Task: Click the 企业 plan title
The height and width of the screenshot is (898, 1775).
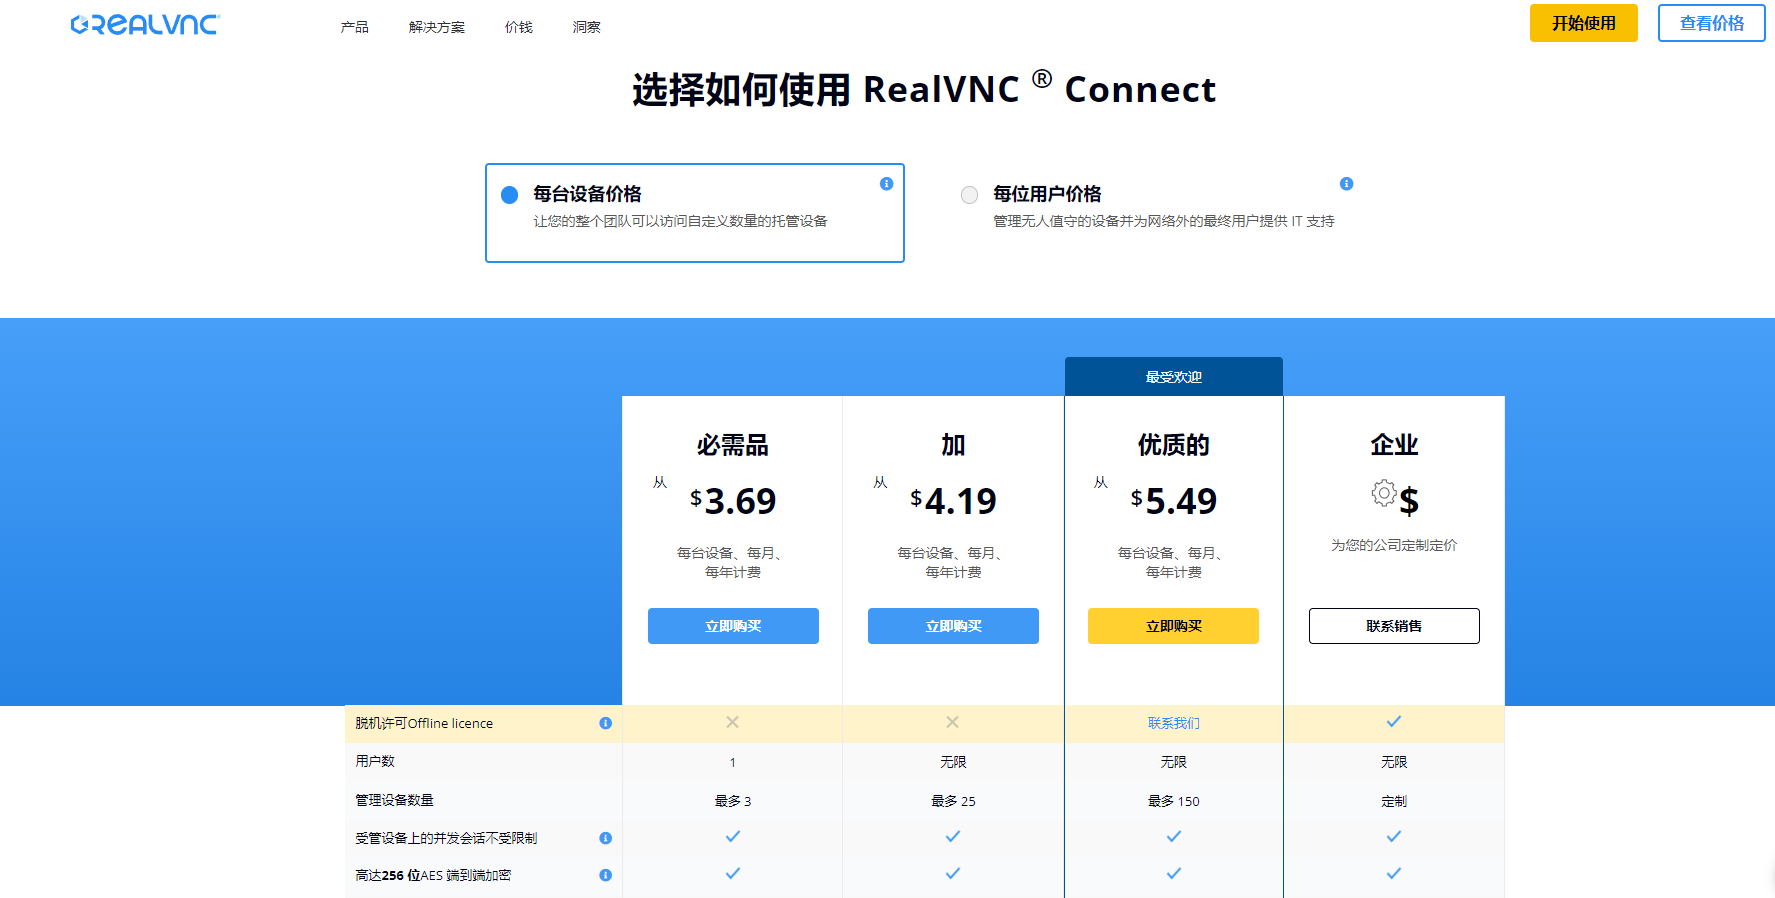Action: (x=1394, y=445)
